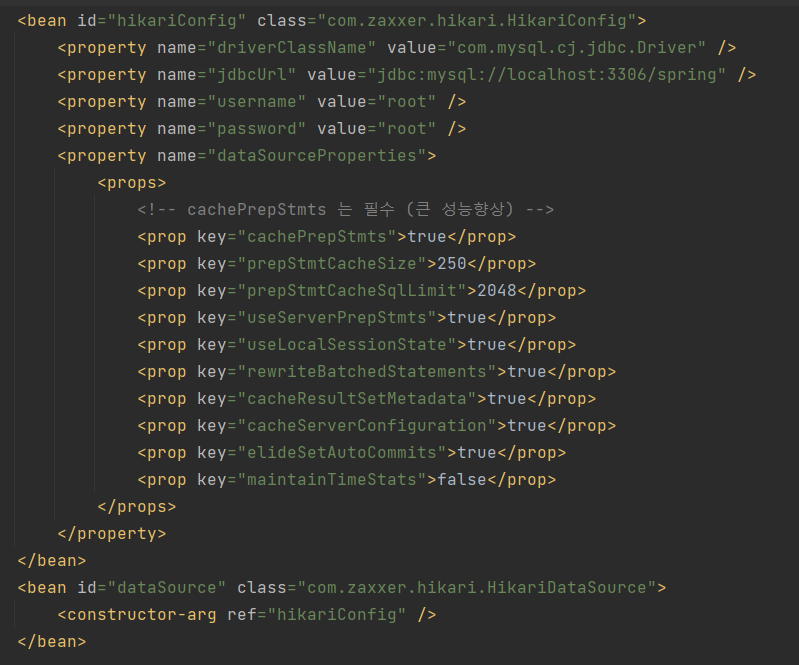Click "prepStmtCacheSqlLimit" prop key

pos(352,291)
